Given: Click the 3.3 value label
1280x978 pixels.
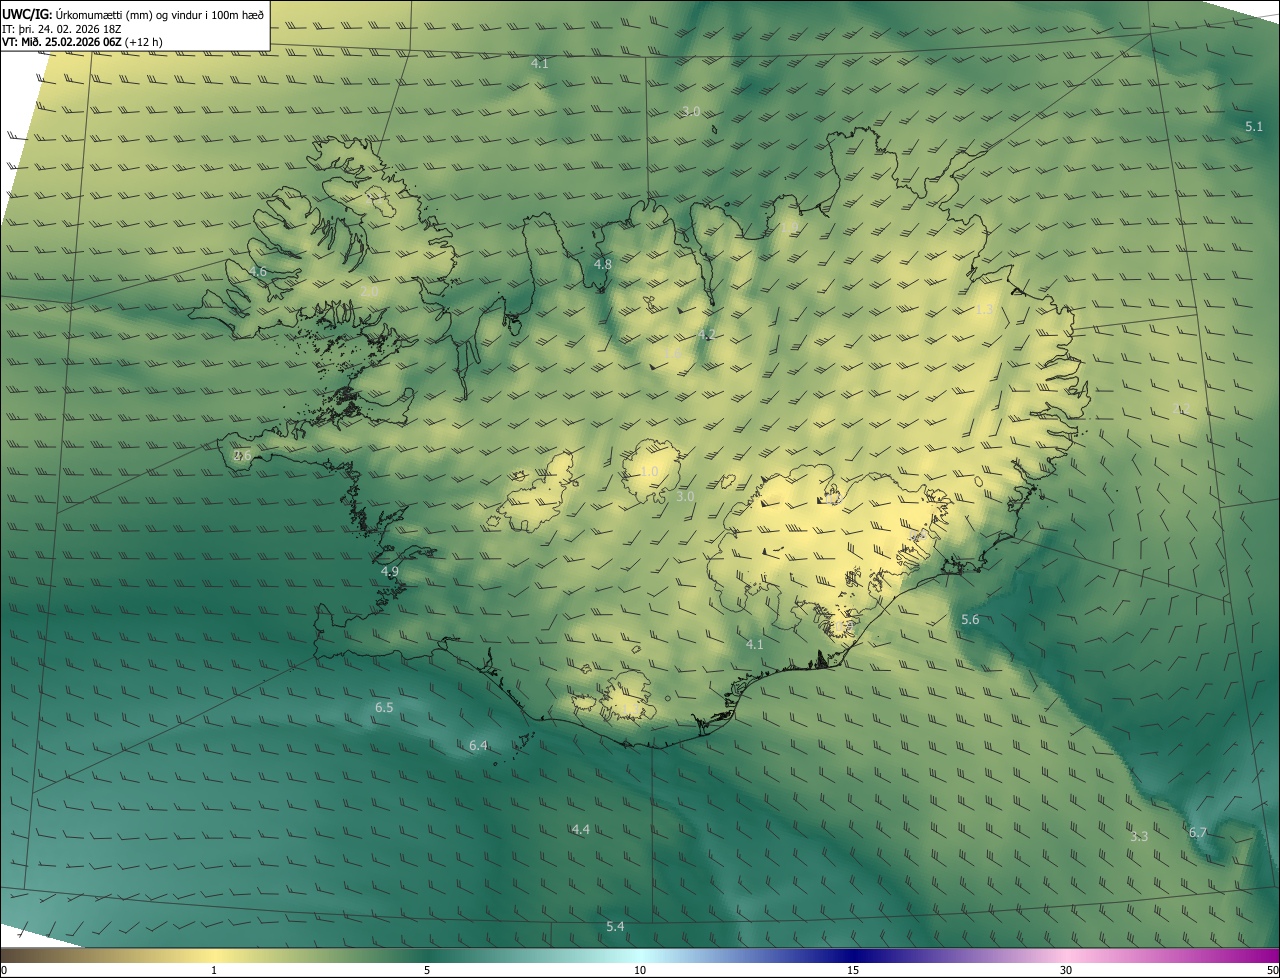Looking at the screenshot, I should coord(1139,837).
